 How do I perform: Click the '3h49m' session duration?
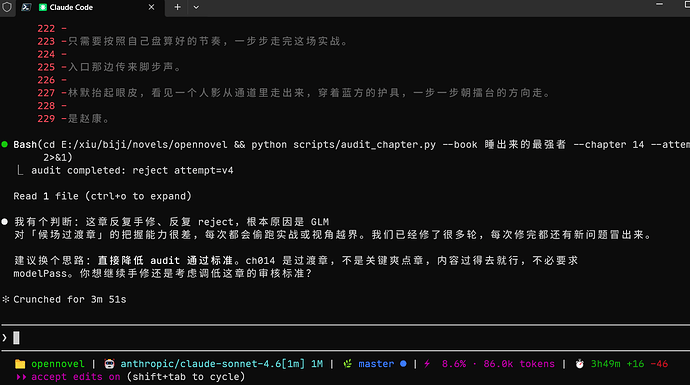(606, 364)
